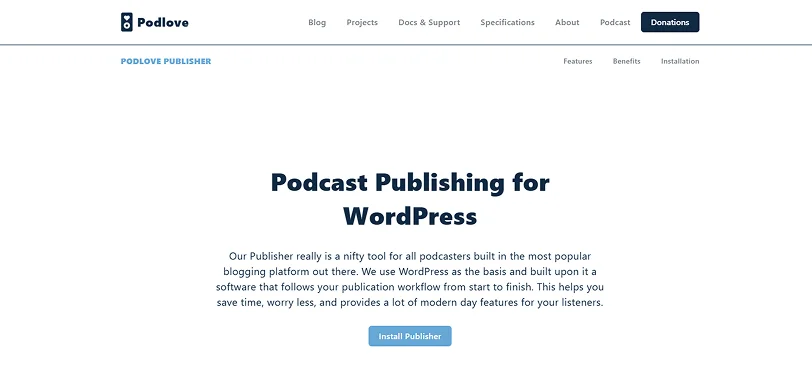Click the Donations button
The height and width of the screenshot is (372, 812).
670,22
